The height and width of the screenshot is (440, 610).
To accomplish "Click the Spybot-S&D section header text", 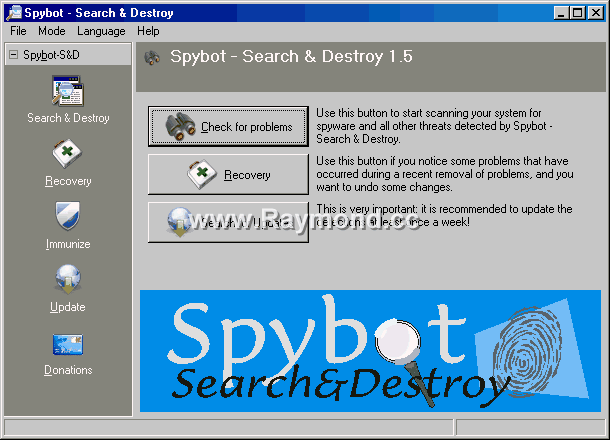I will point(51,55).
